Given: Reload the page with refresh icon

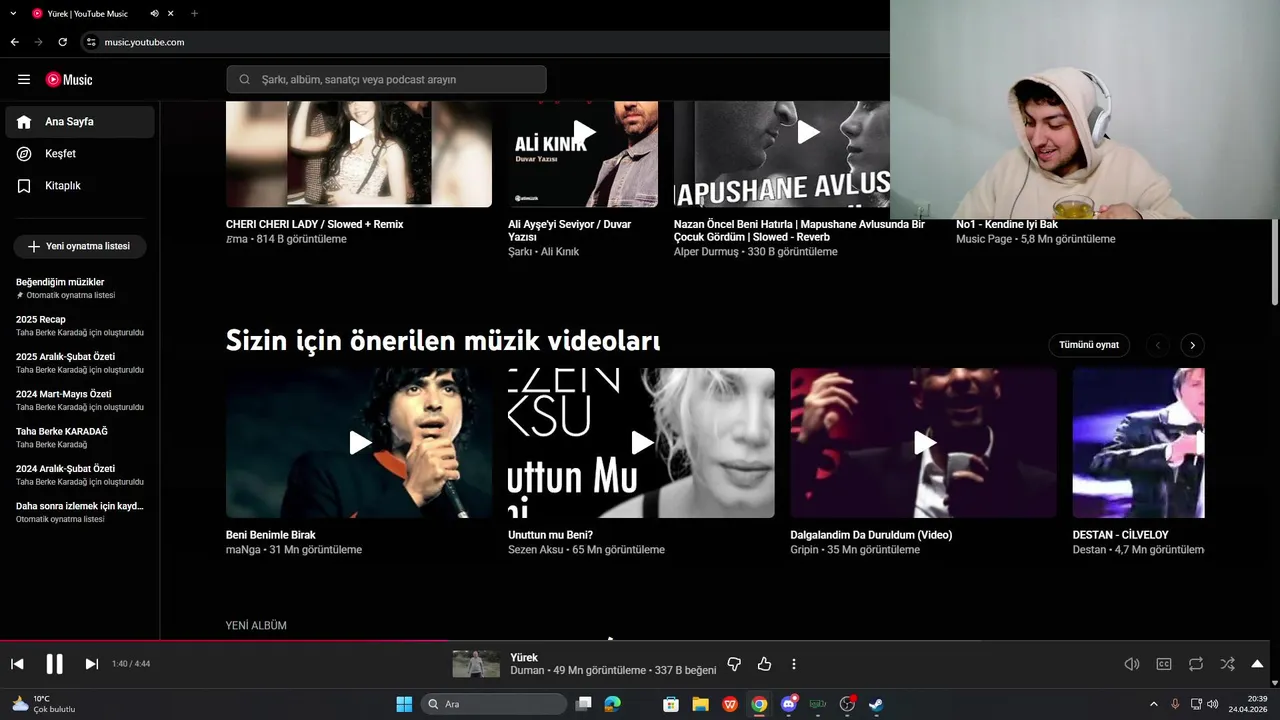Looking at the screenshot, I should 62,42.
